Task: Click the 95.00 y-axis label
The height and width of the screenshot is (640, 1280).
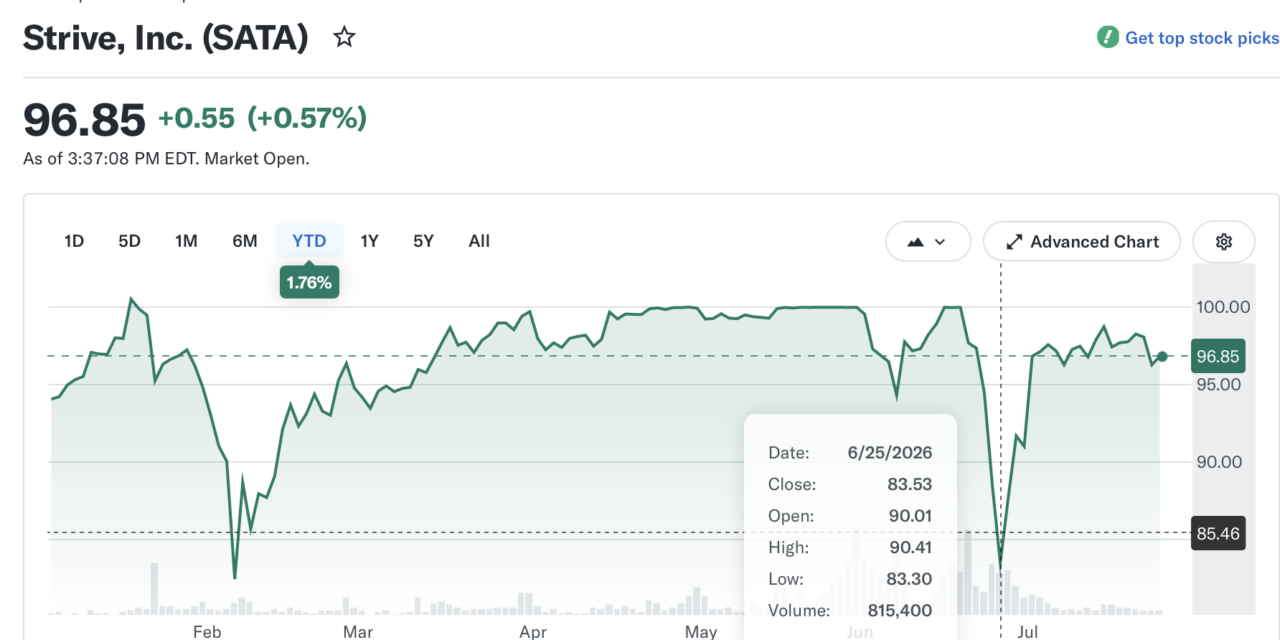Action: (x=1219, y=384)
